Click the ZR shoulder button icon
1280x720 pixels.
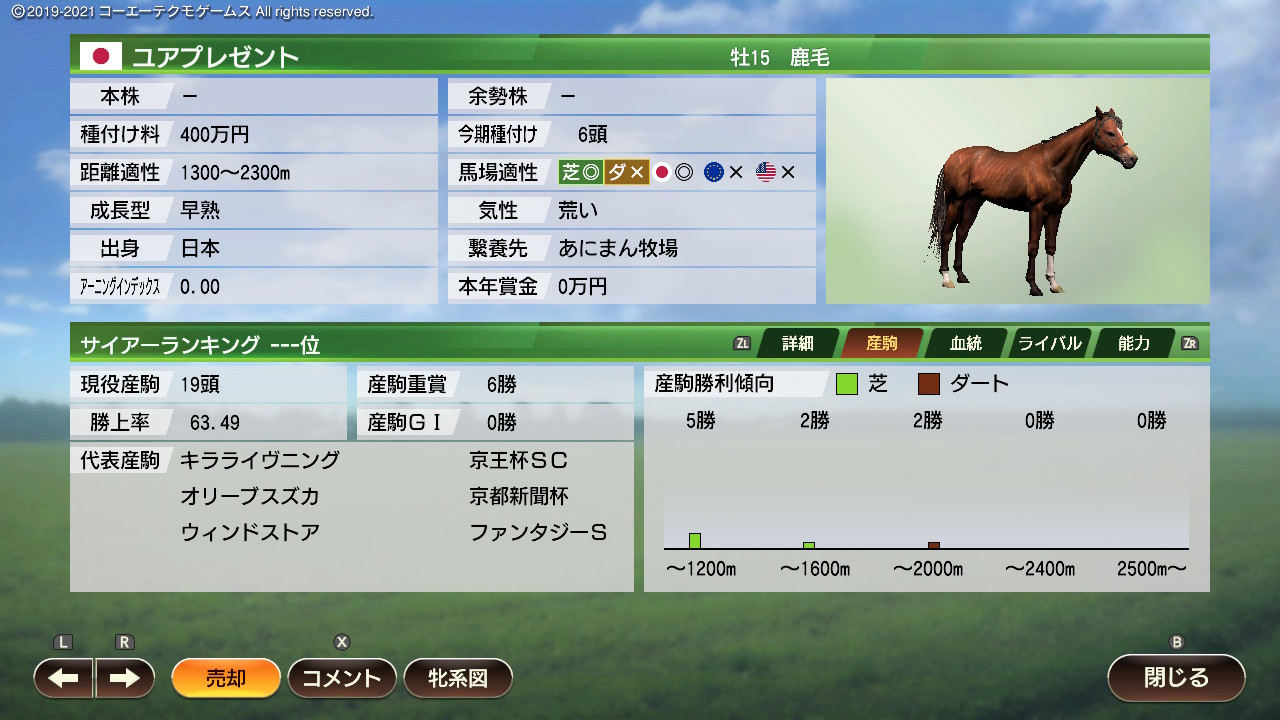[1190, 343]
